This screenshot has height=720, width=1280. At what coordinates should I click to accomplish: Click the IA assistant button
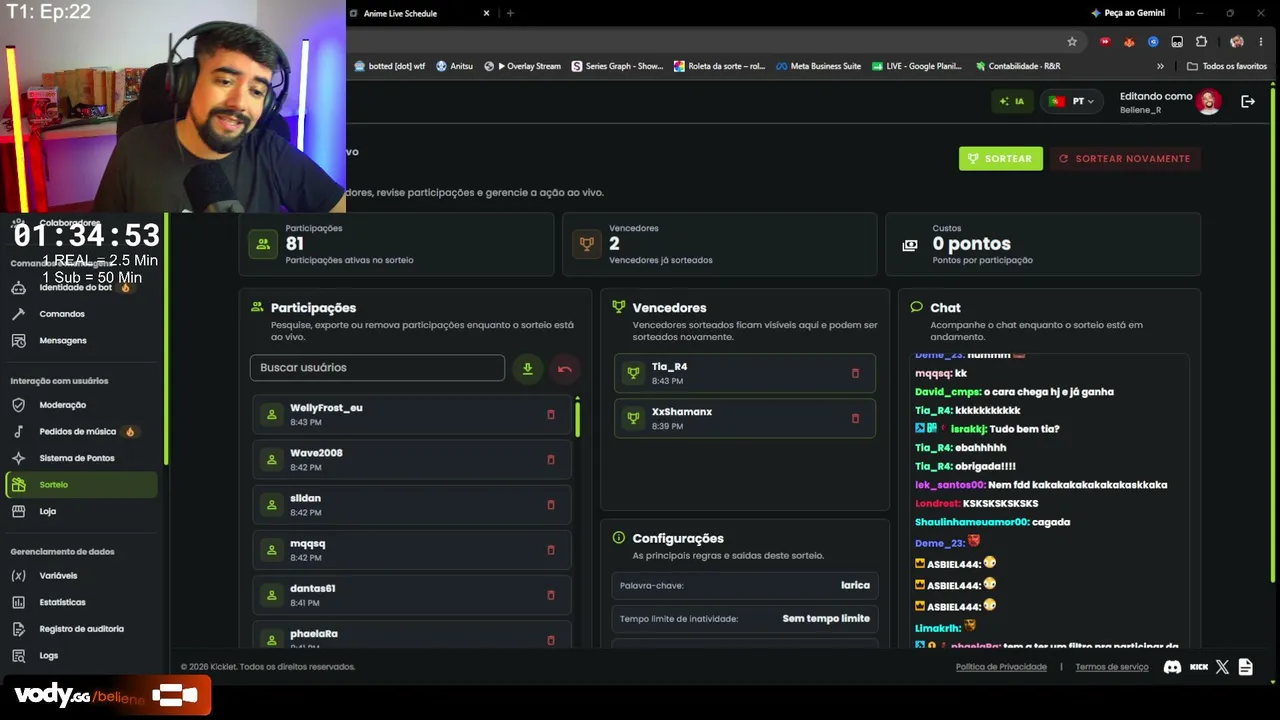pos(1012,101)
